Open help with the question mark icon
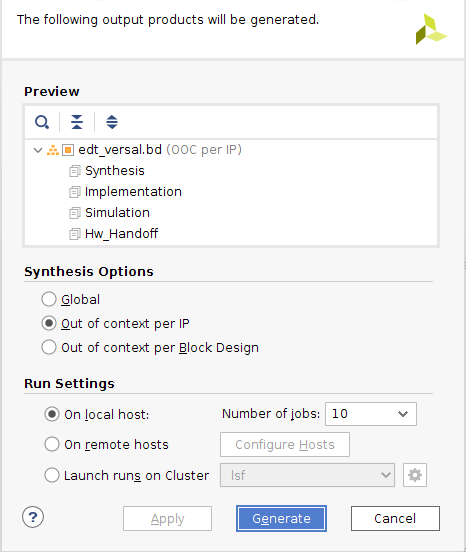The height and width of the screenshot is (552, 466). 33,517
